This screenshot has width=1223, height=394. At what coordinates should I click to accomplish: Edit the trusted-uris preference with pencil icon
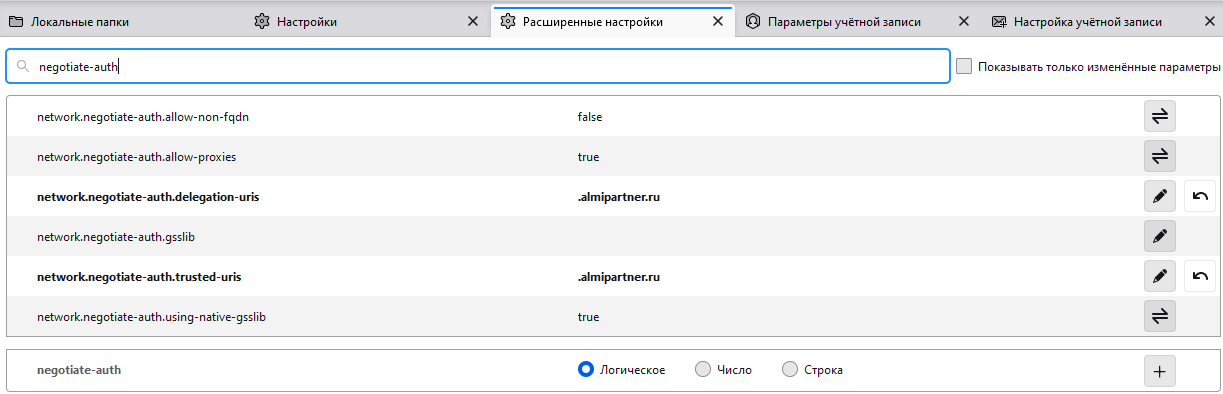1160,277
